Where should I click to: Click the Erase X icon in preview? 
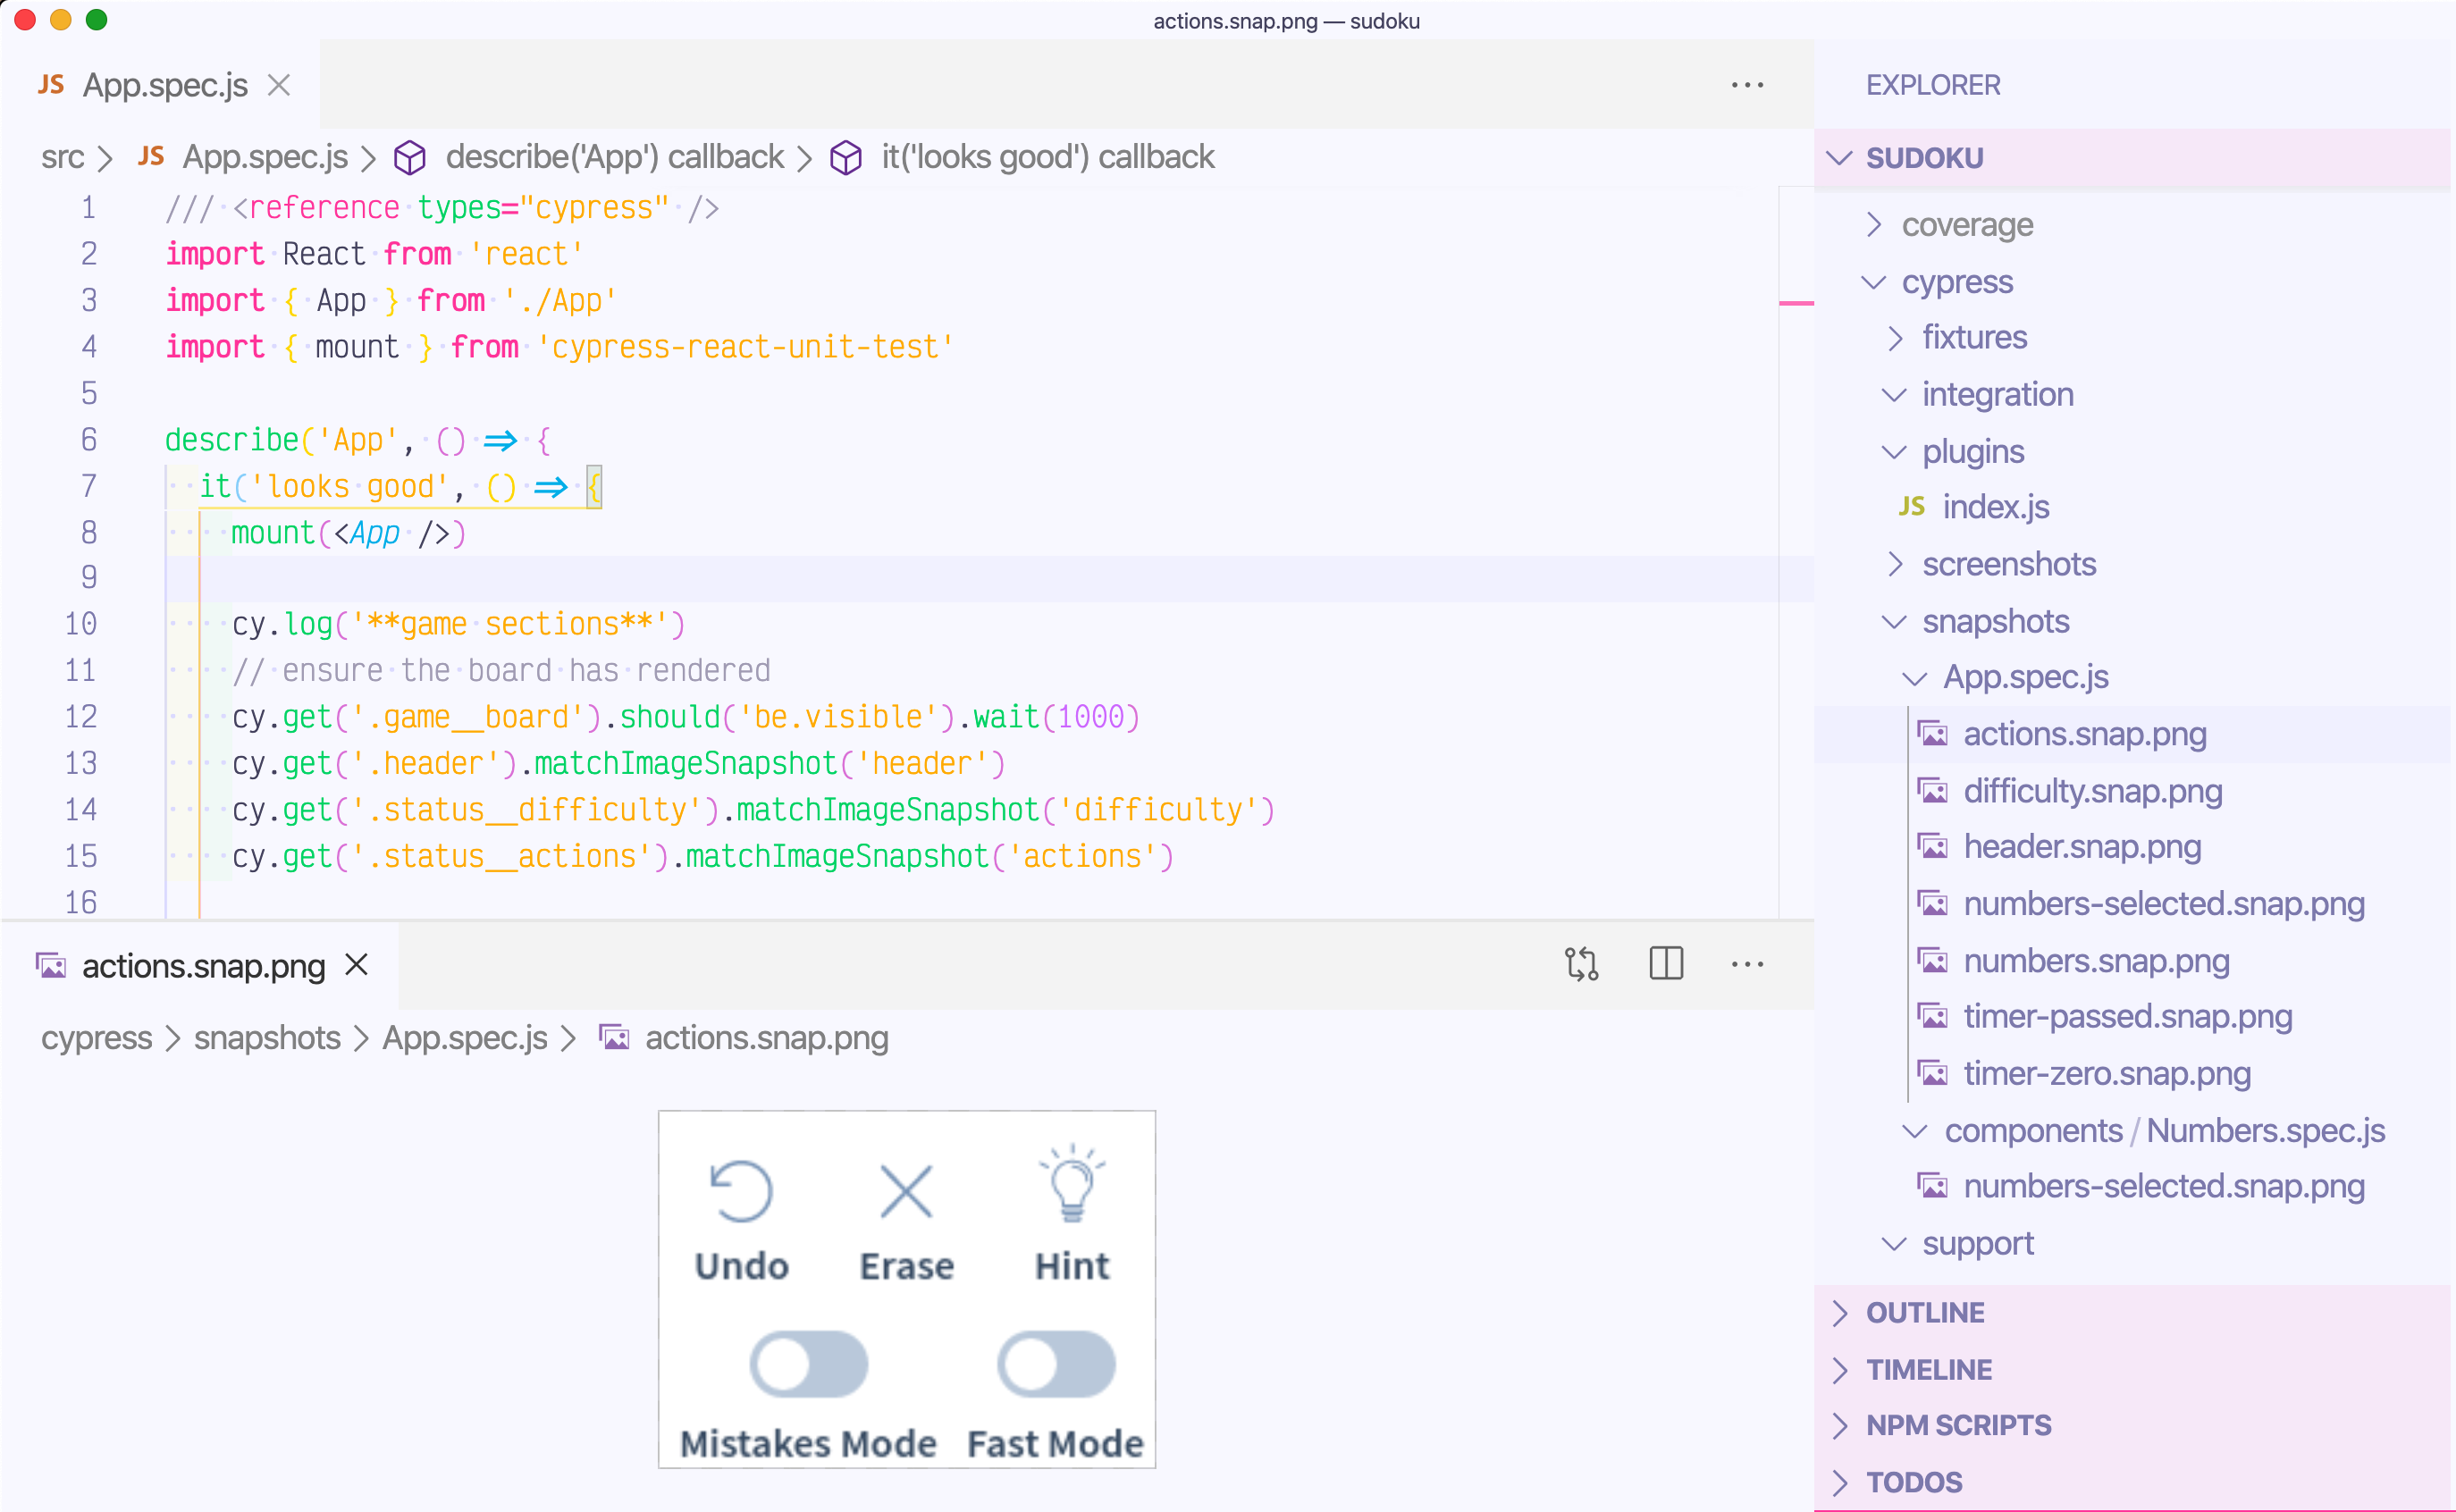(906, 1191)
